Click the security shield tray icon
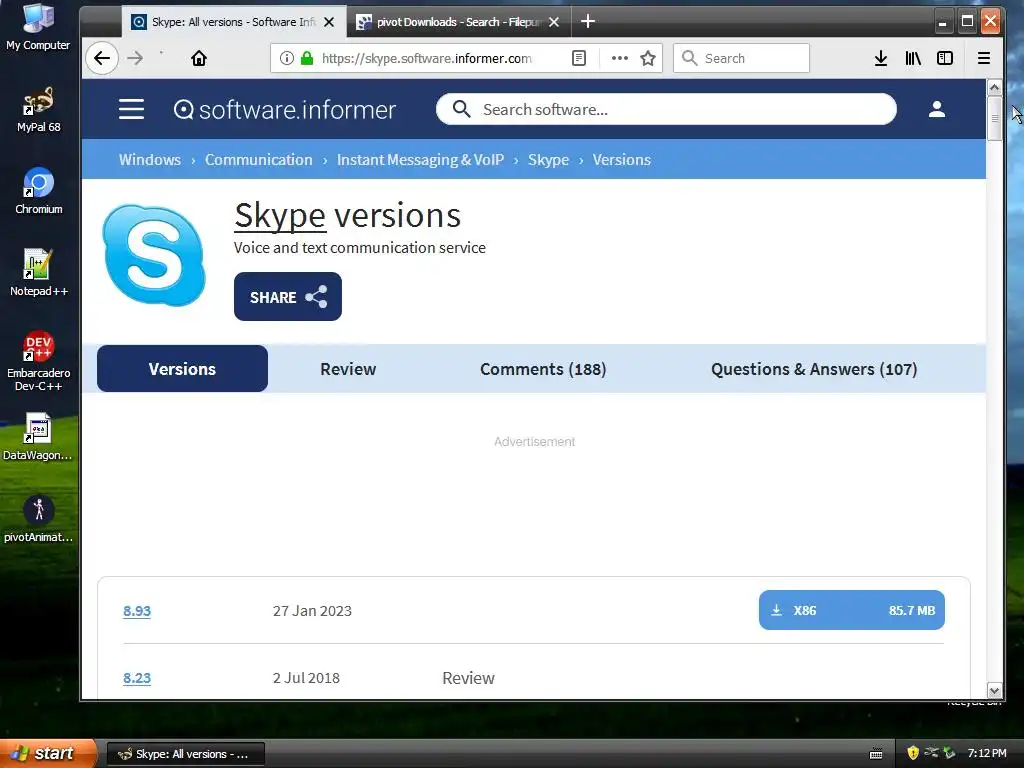 [913, 753]
